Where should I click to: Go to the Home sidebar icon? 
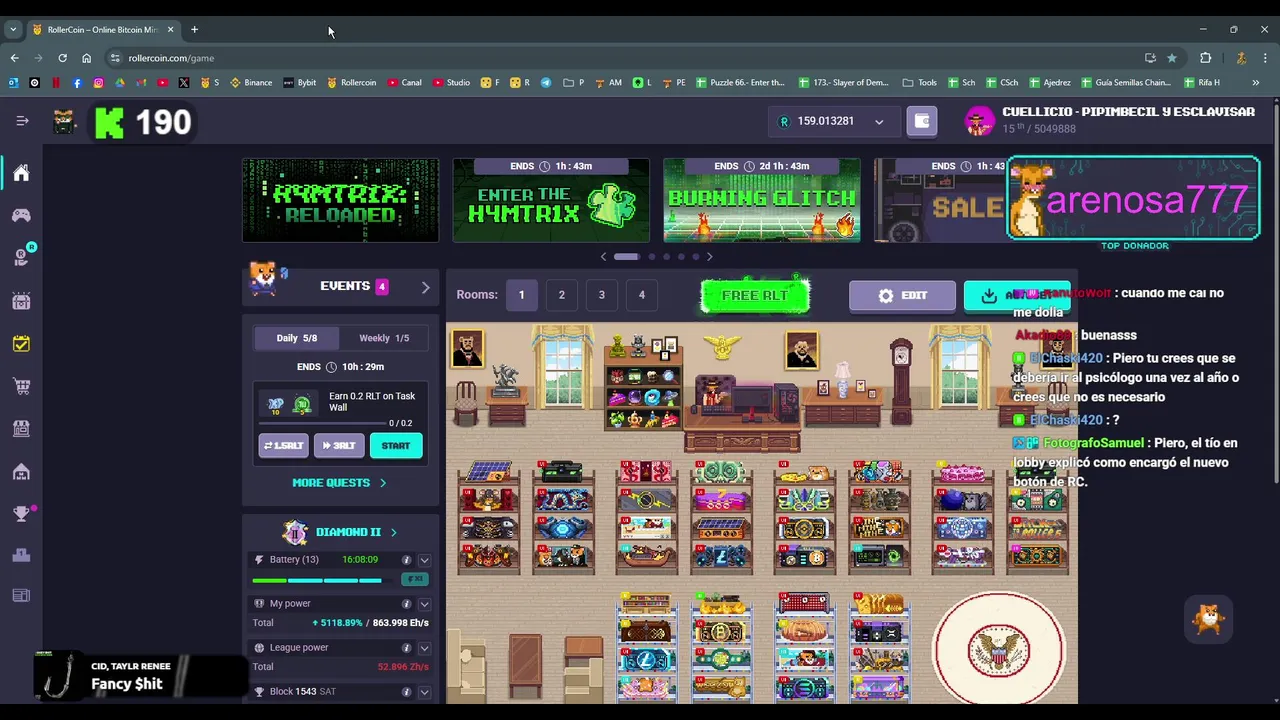pyautogui.click(x=21, y=173)
